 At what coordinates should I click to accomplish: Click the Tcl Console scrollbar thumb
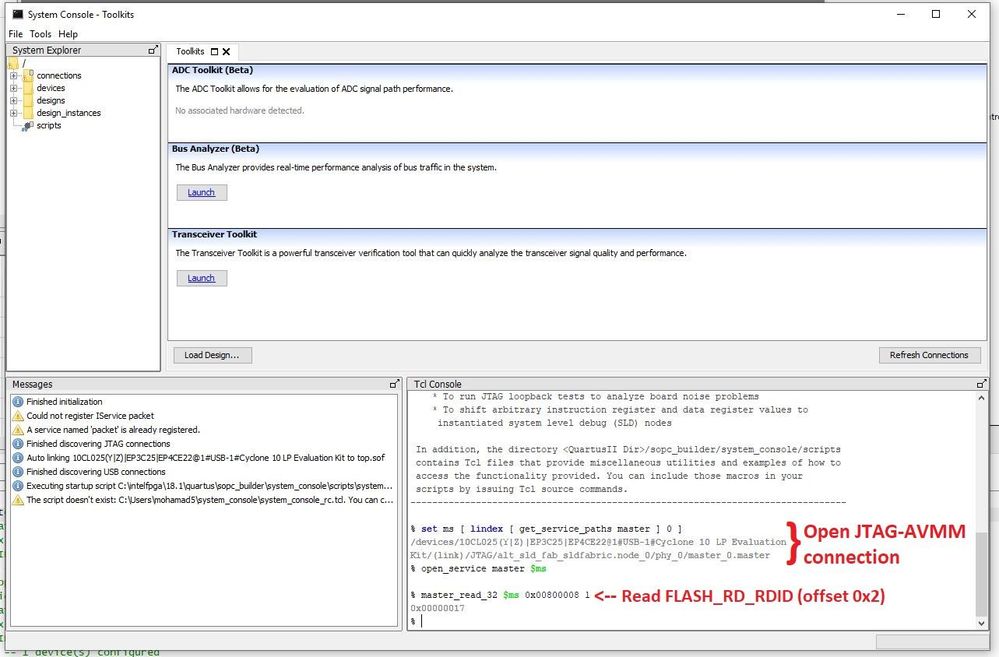click(x=981, y=572)
